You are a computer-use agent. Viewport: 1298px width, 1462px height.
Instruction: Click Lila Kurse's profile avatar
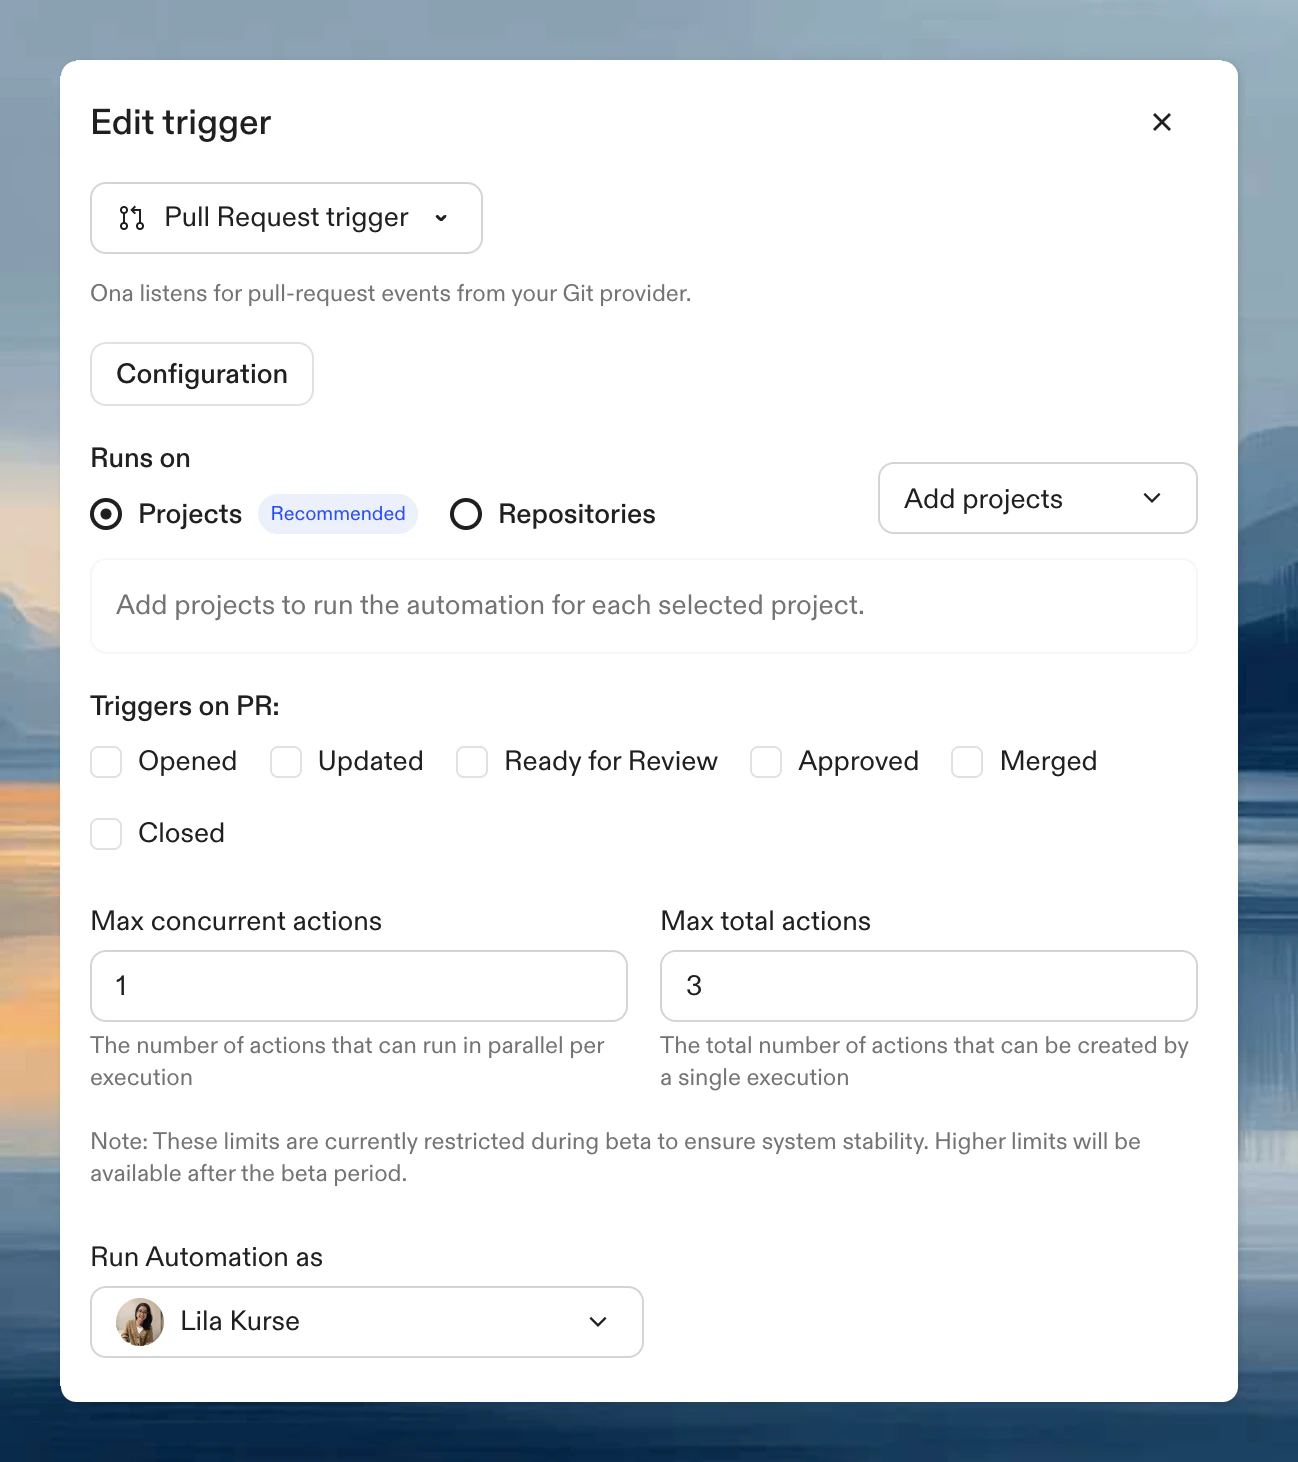pyautogui.click(x=140, y=1321)
